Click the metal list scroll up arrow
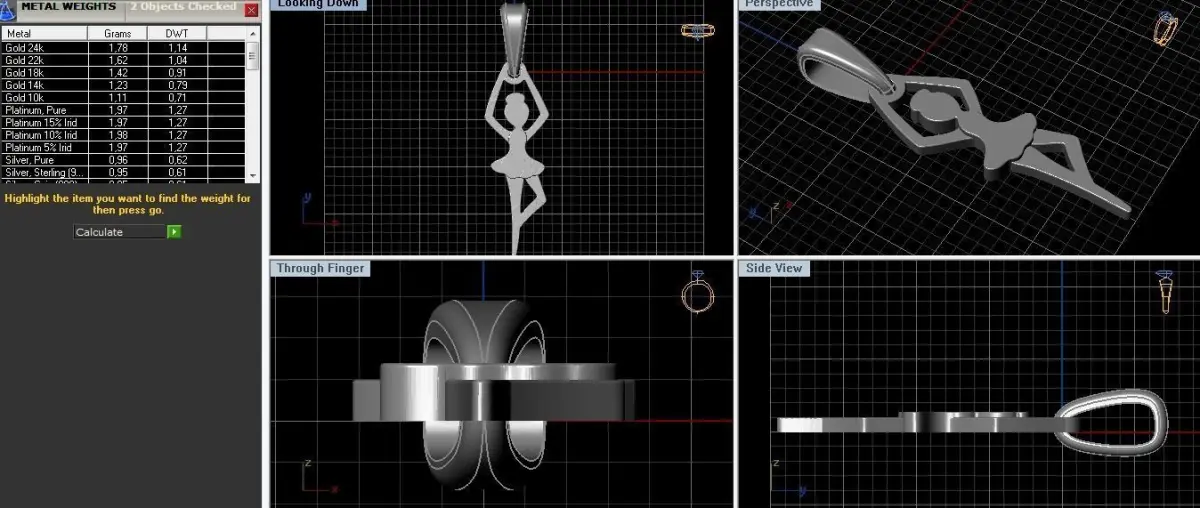 [x=253, y=33]
